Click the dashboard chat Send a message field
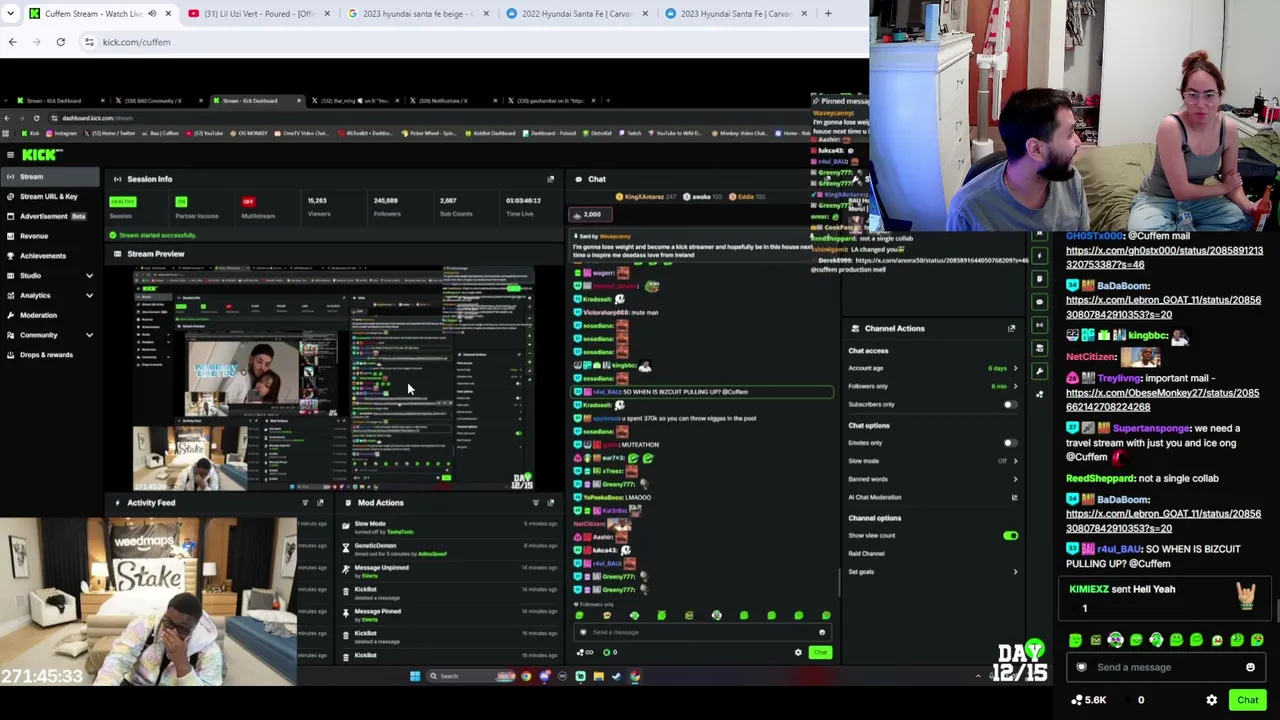1280x720 pixels. 703,632
